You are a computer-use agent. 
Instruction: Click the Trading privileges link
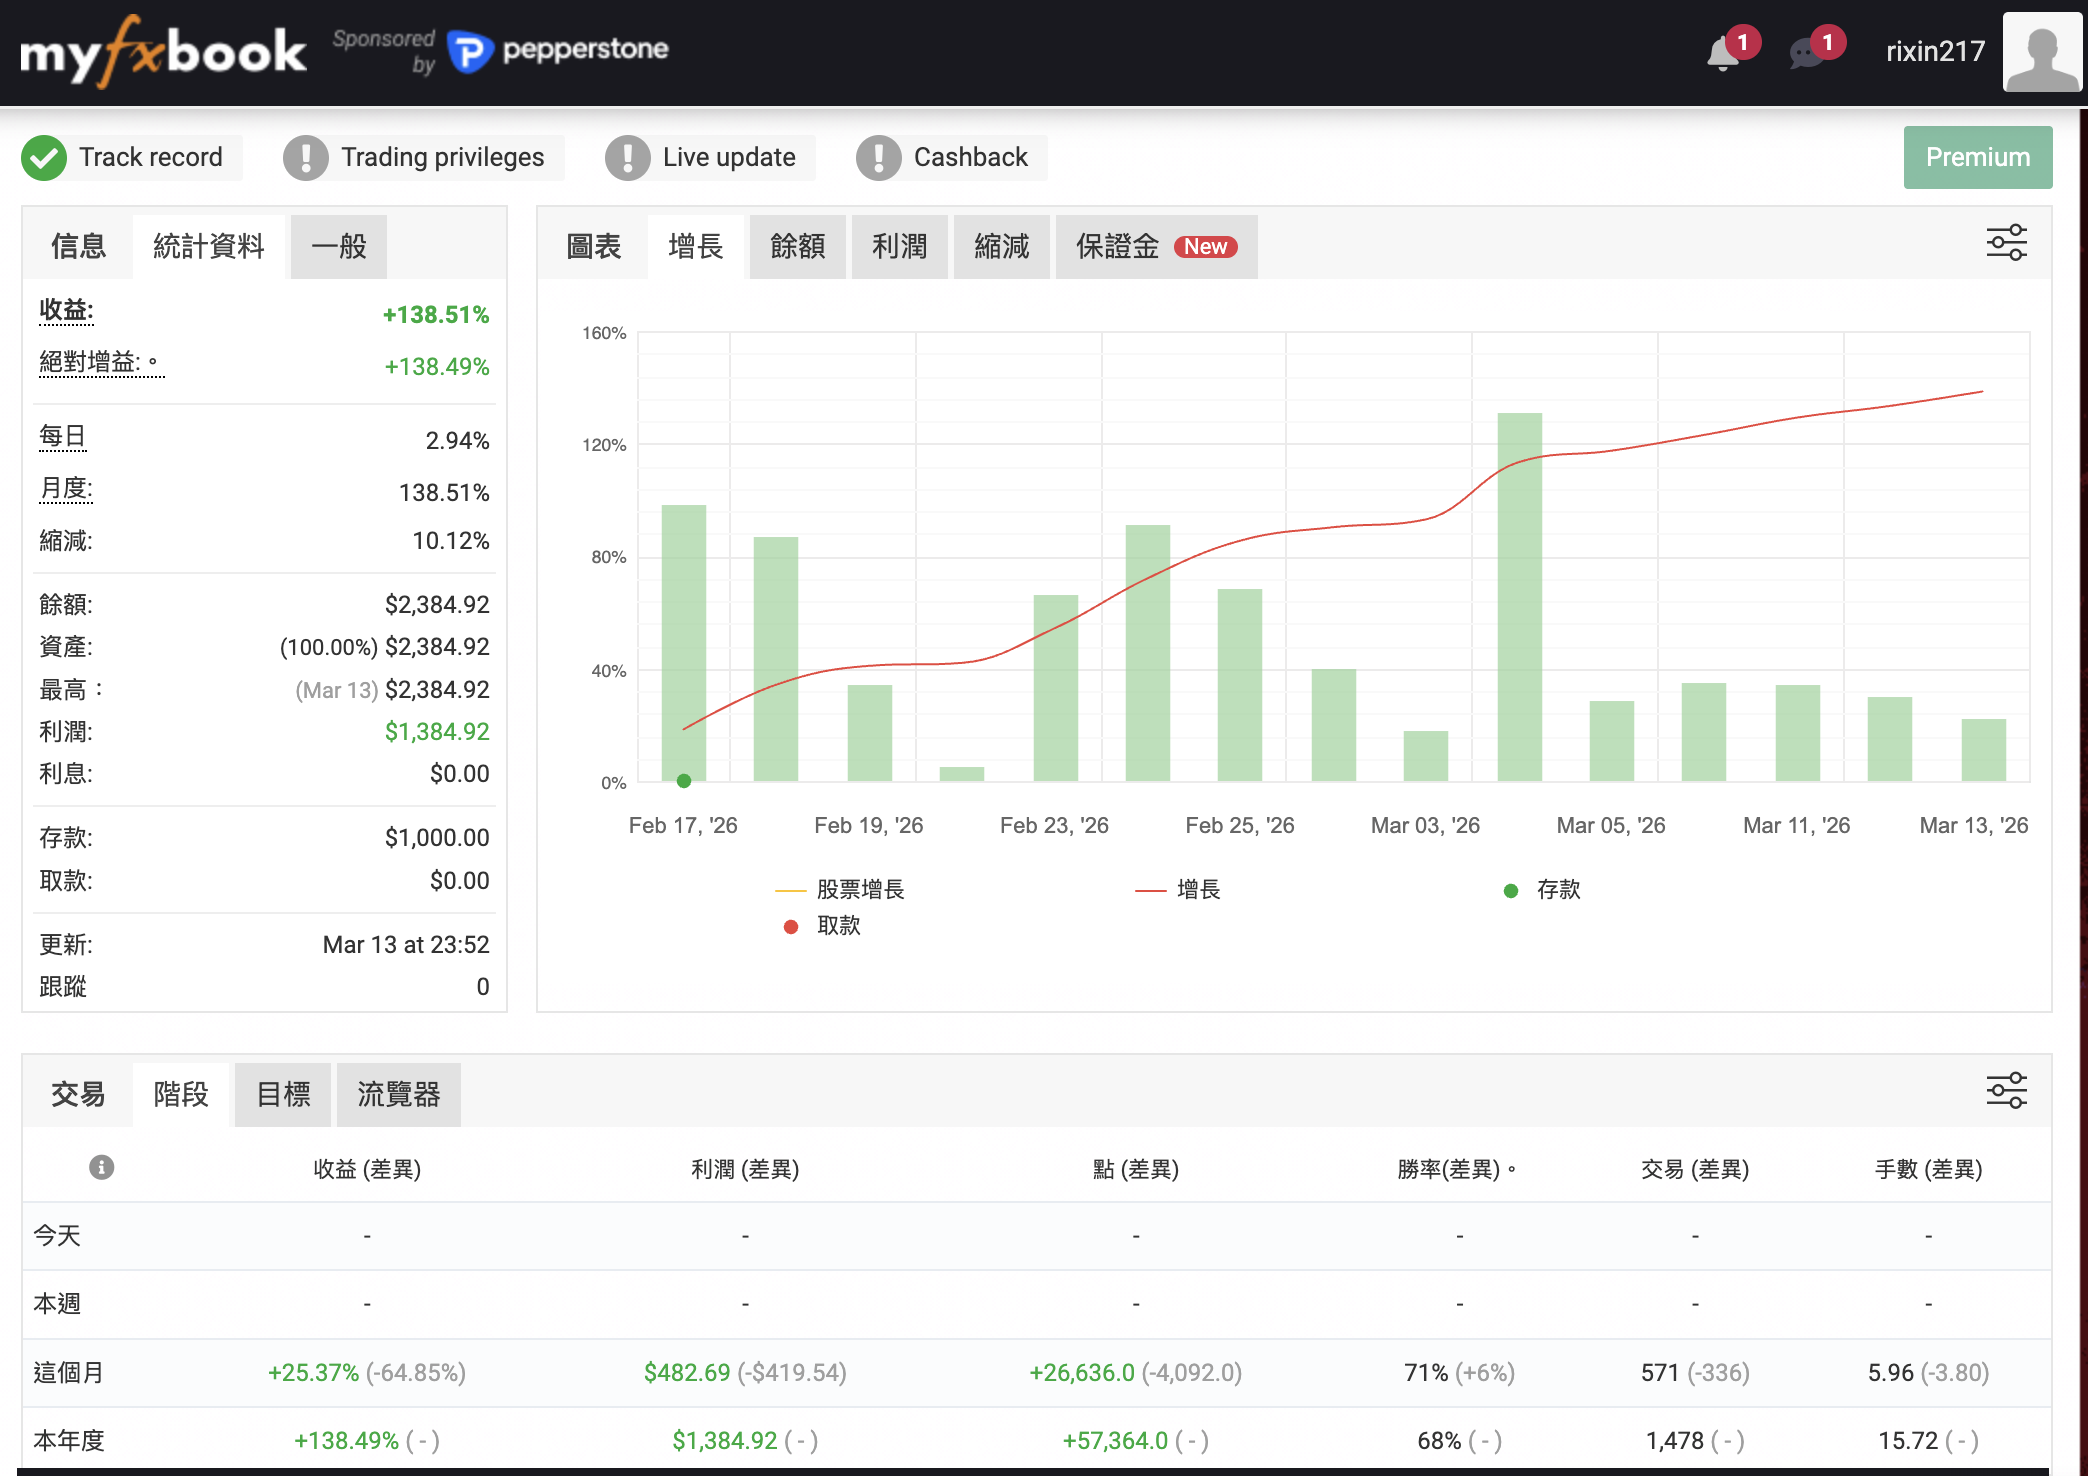coord(442,158)
